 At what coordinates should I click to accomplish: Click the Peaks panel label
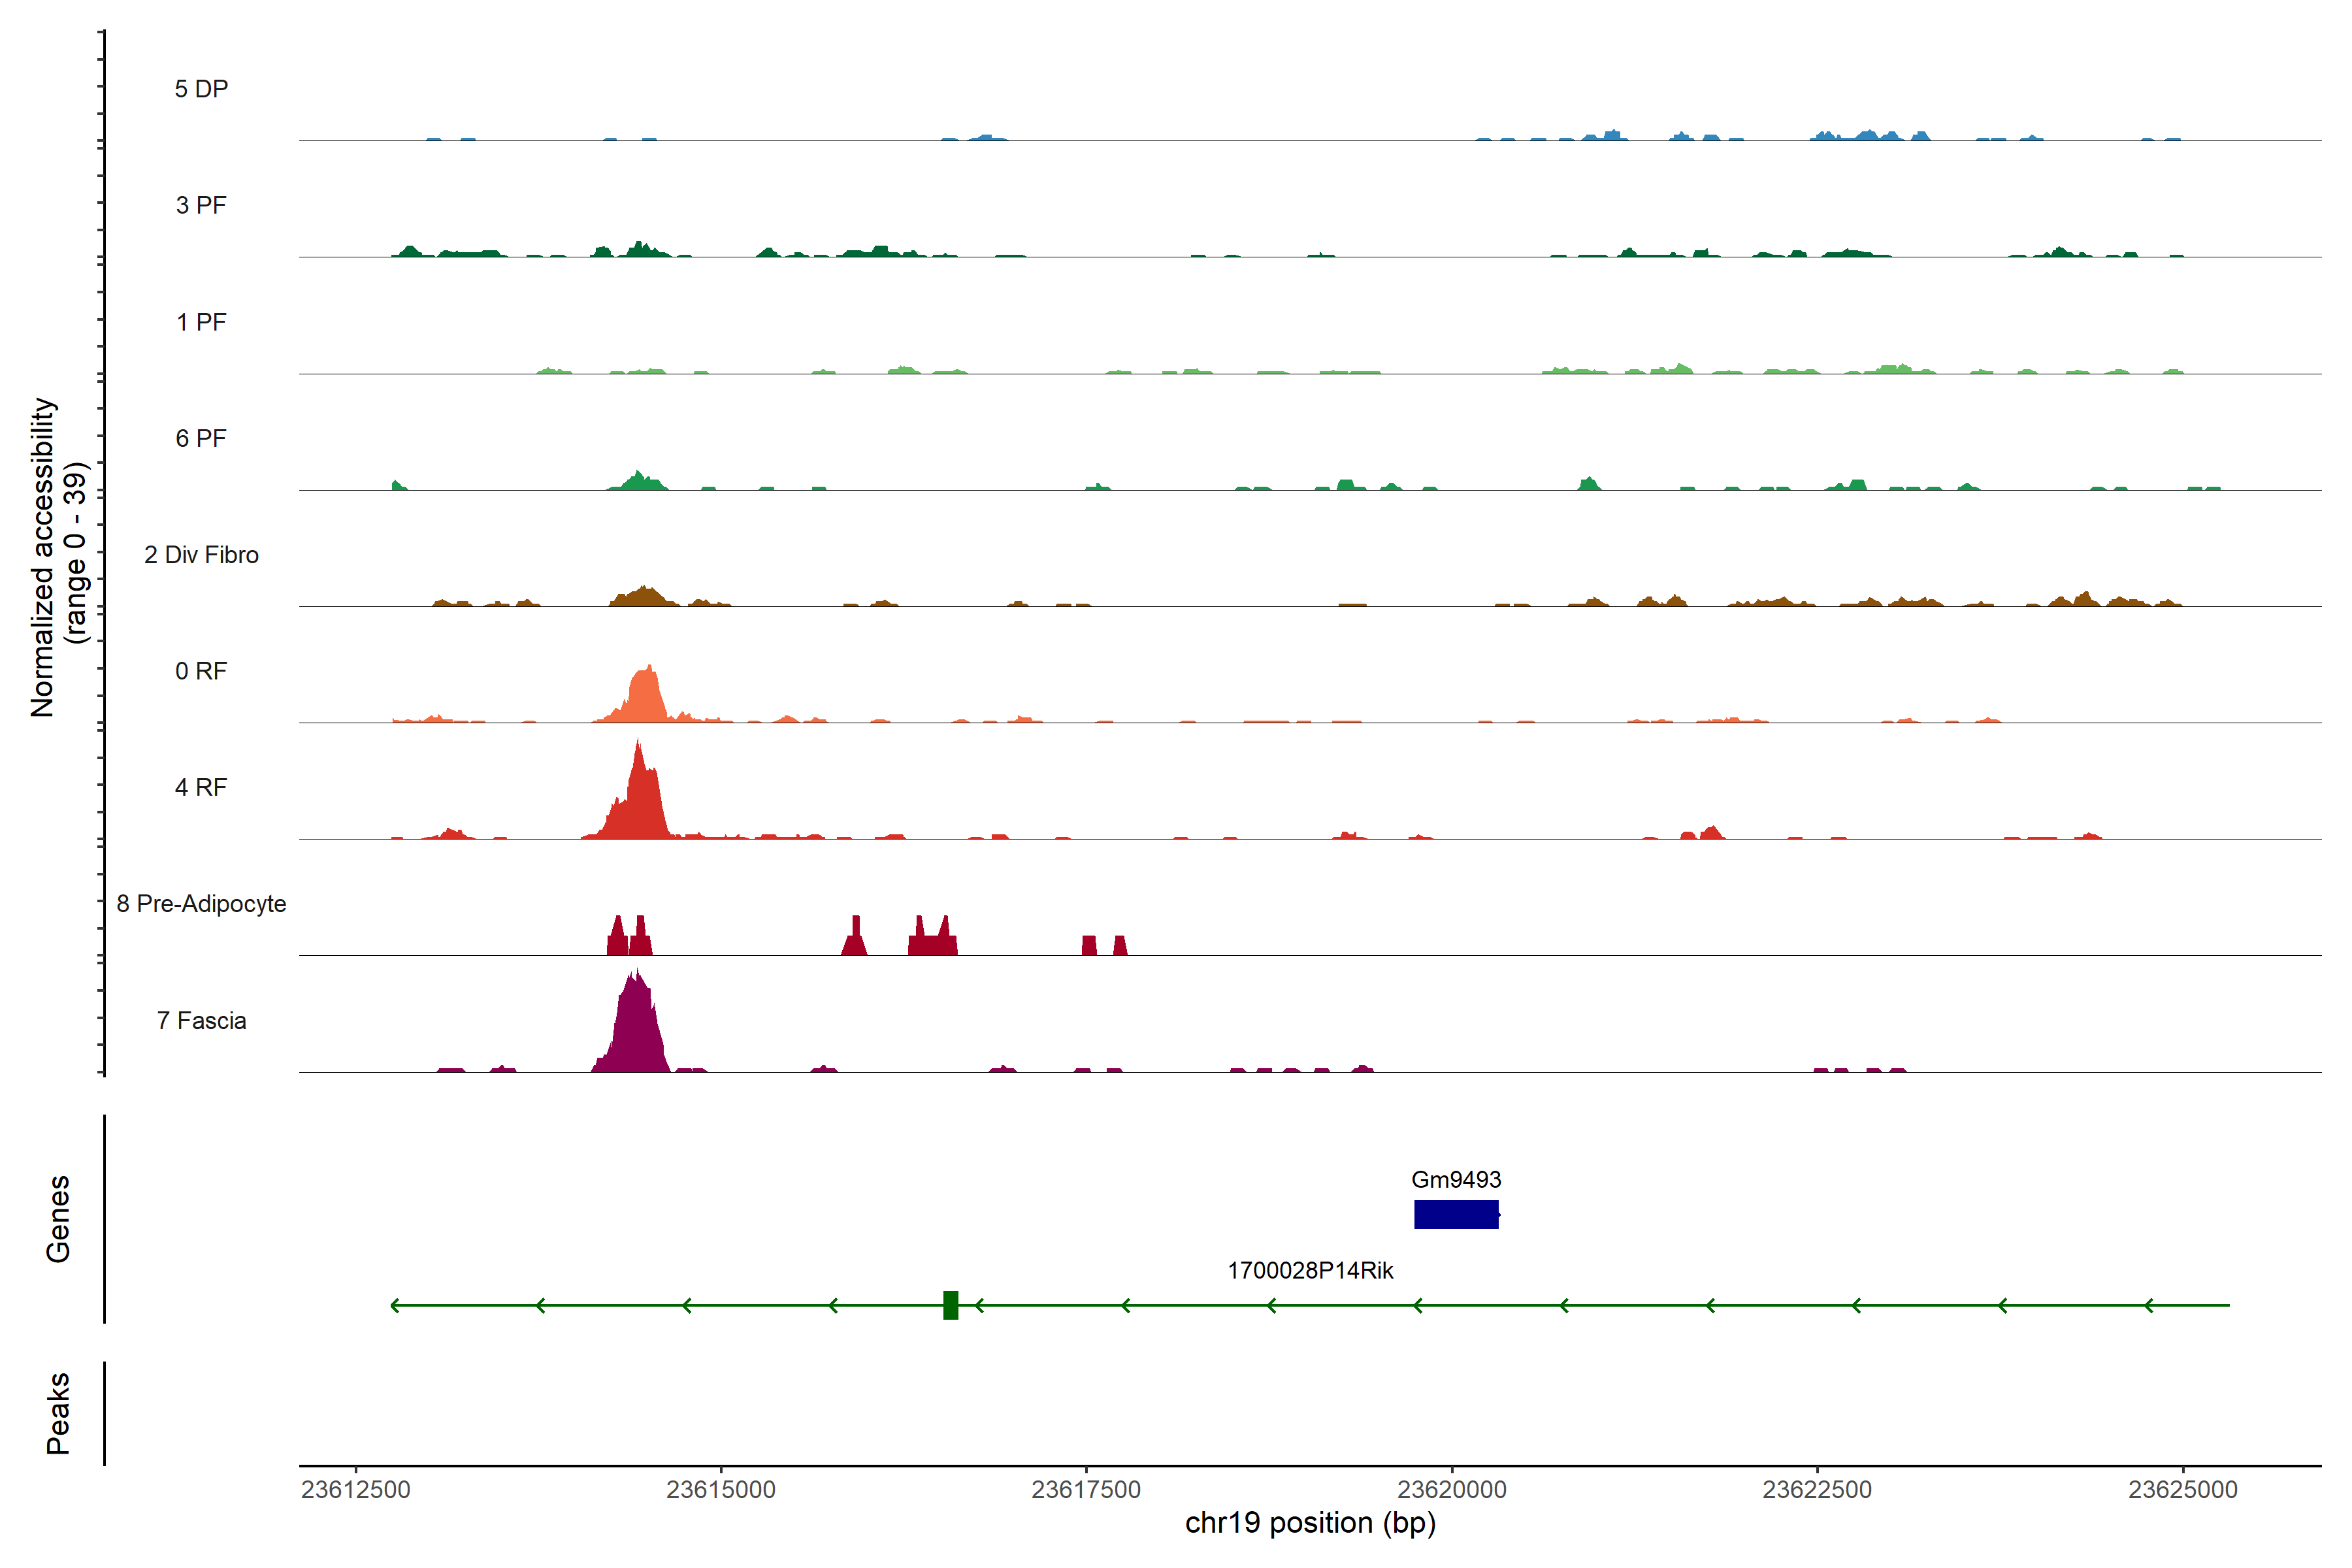coord(58,1413)
